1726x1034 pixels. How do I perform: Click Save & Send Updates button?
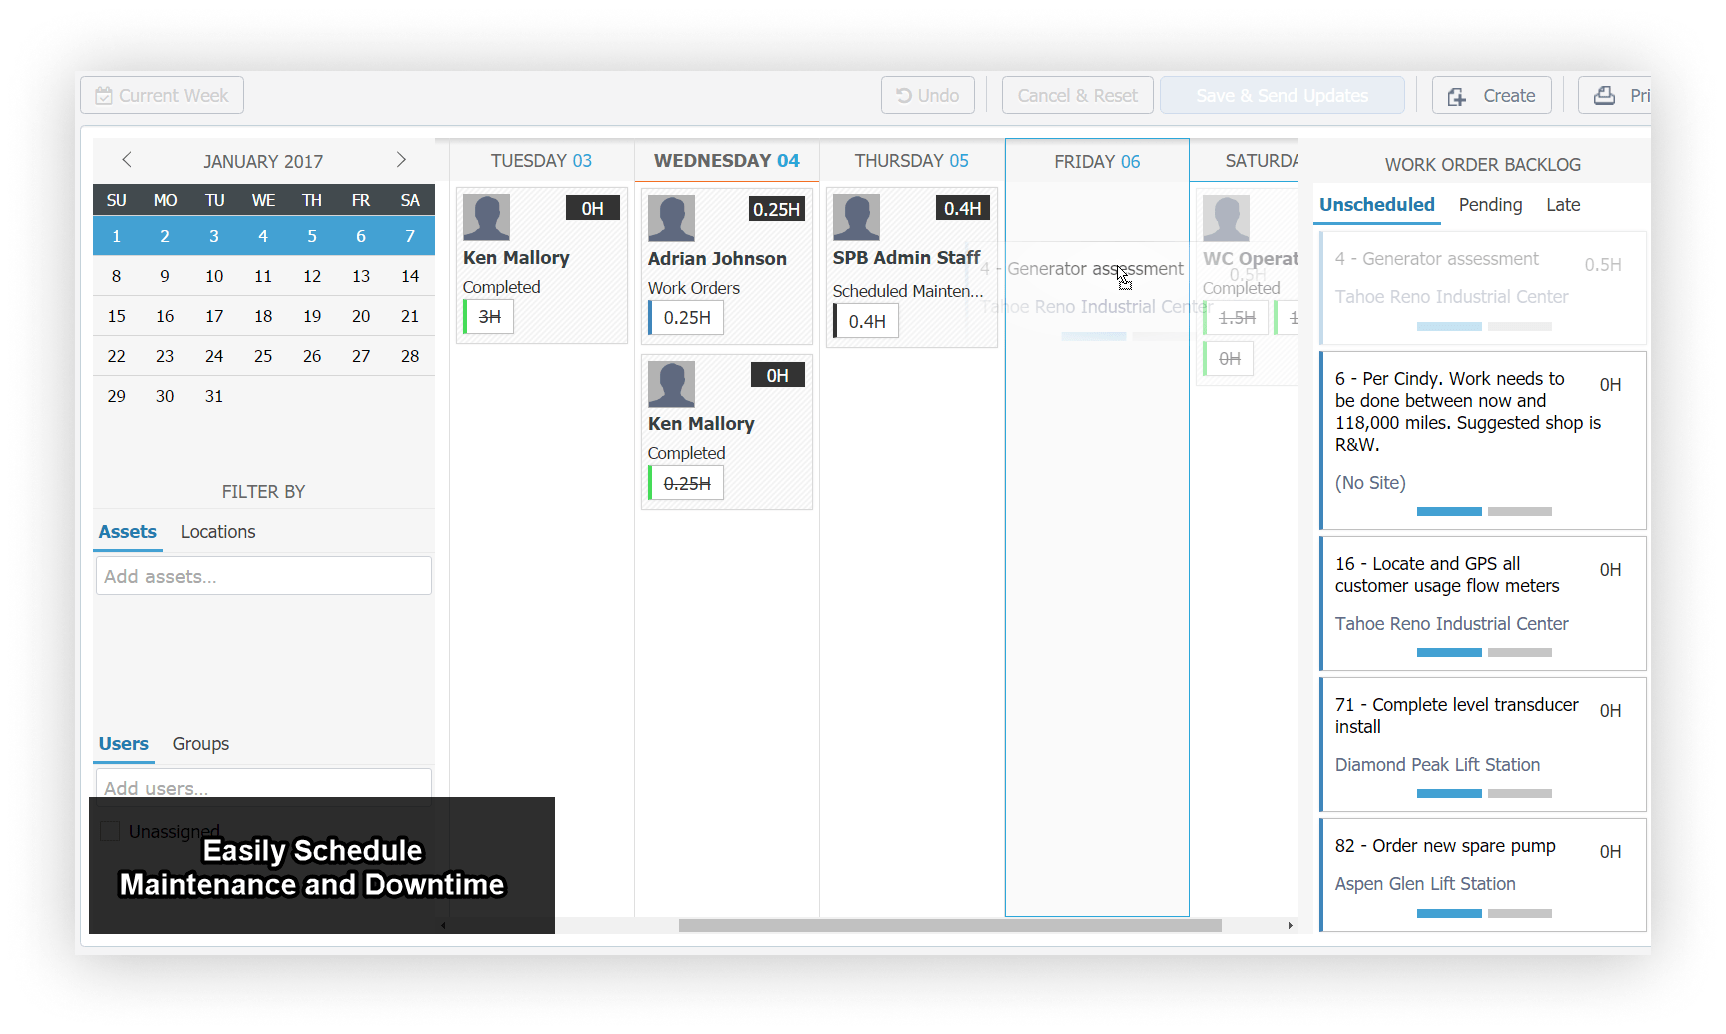[x=1282, y=95]
